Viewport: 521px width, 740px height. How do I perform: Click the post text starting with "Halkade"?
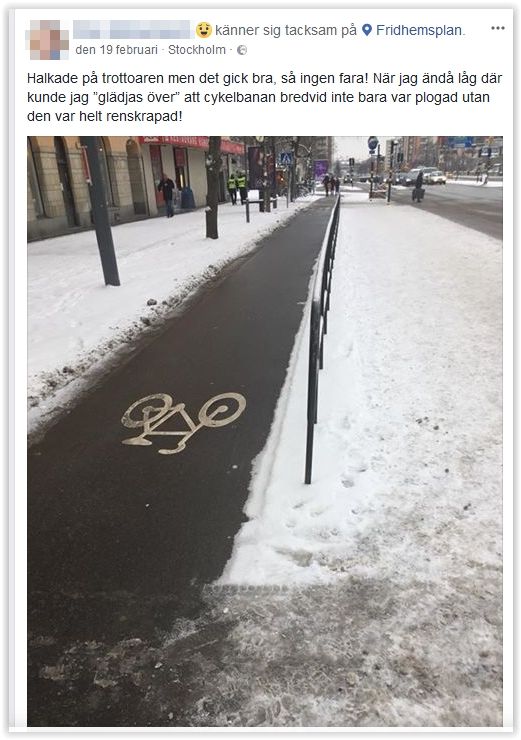[x=265, y=97]
